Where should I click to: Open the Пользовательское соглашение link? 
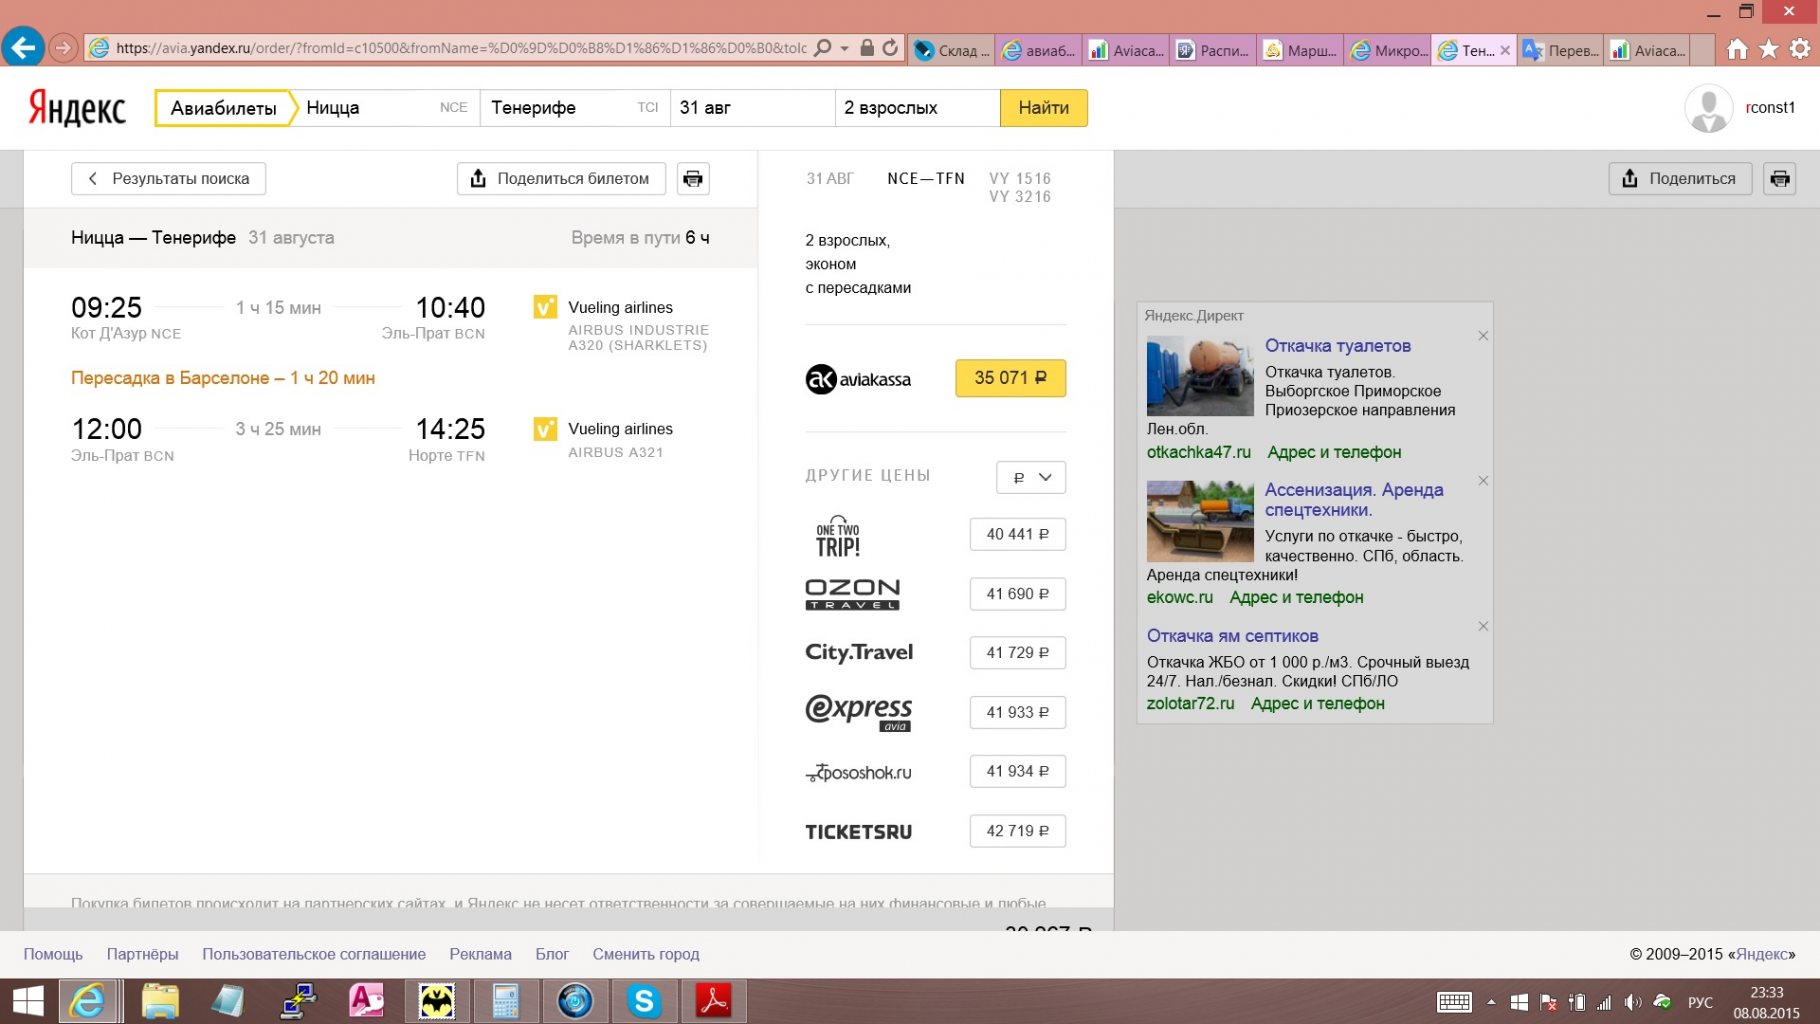pos(314,955)
